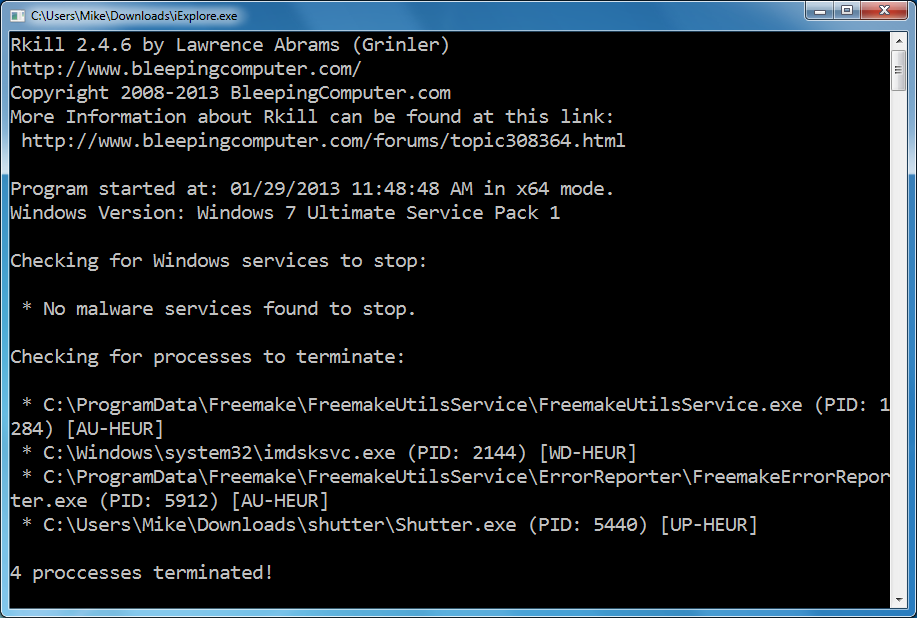Click the Program started at timestamp line
917x618 pixels.
pos(312,189)
